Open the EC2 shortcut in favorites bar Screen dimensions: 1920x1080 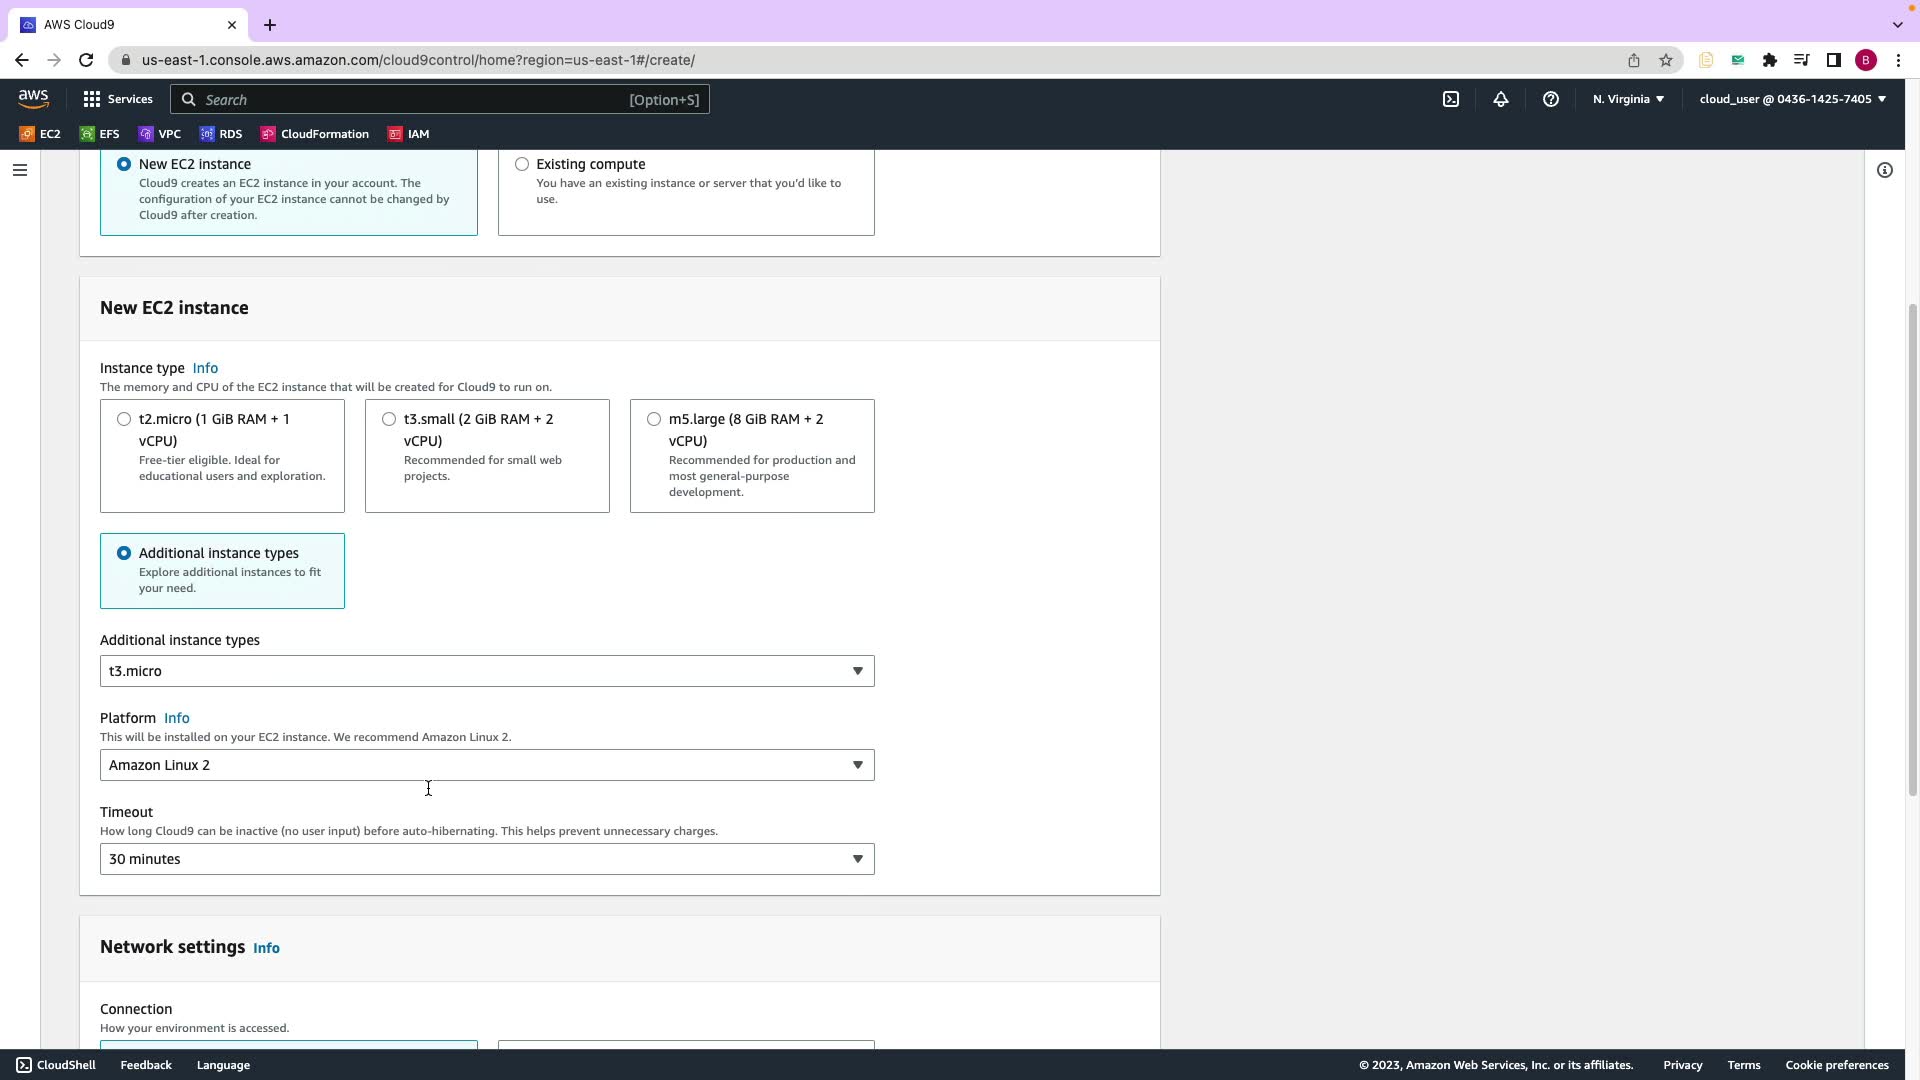(40, 134)
